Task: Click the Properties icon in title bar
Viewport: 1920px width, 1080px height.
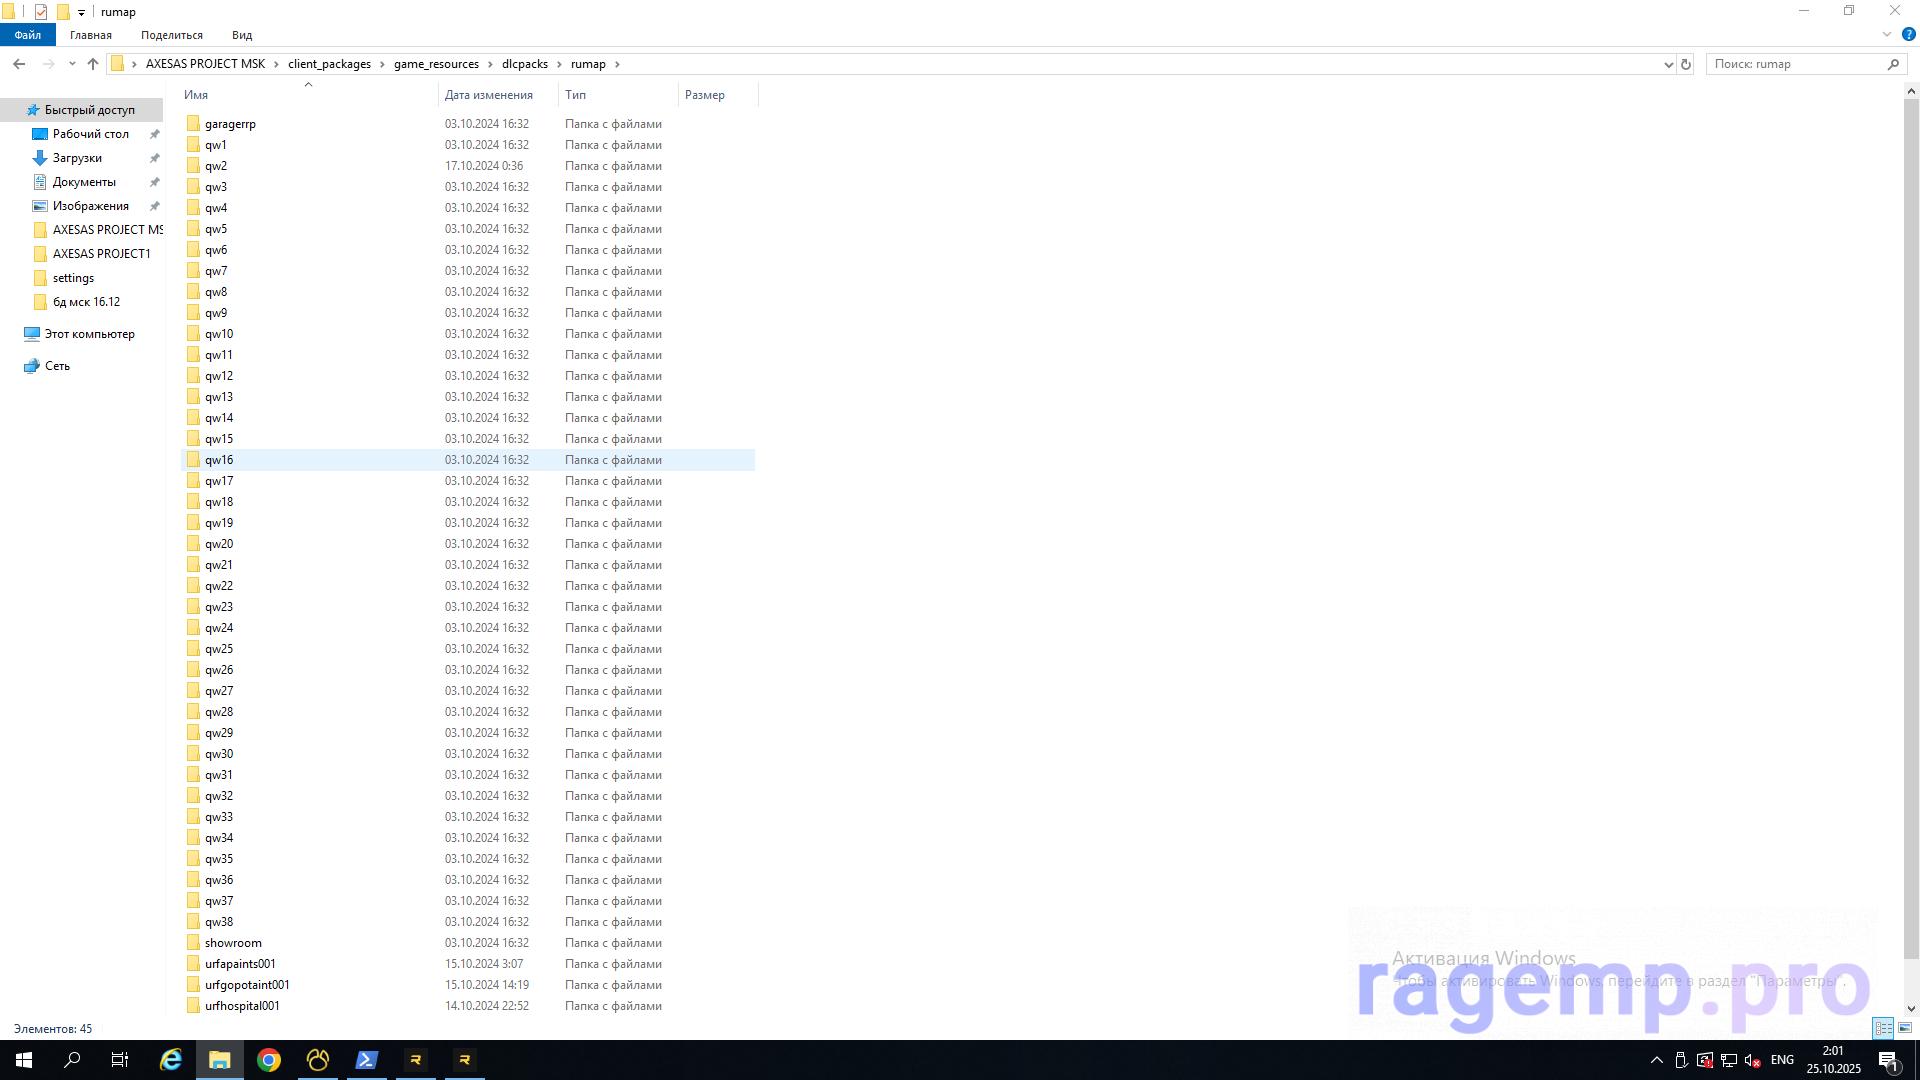Action: coord(41,12)
